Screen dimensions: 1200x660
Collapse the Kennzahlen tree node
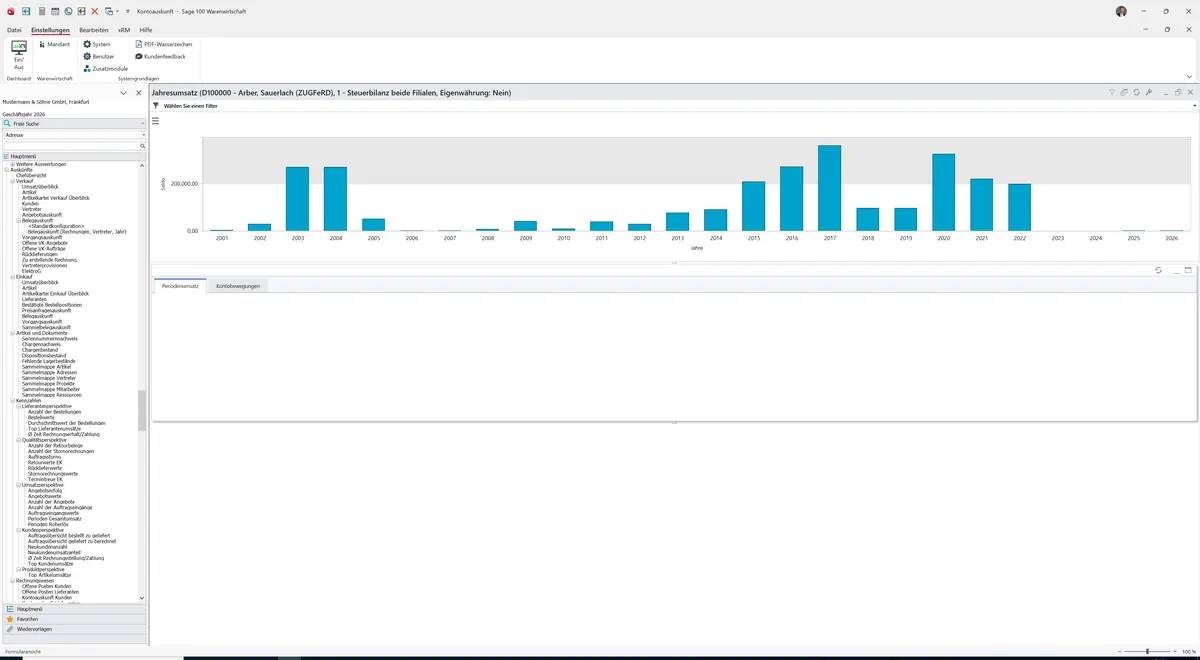pyautogui.click(x=13, y=400)
